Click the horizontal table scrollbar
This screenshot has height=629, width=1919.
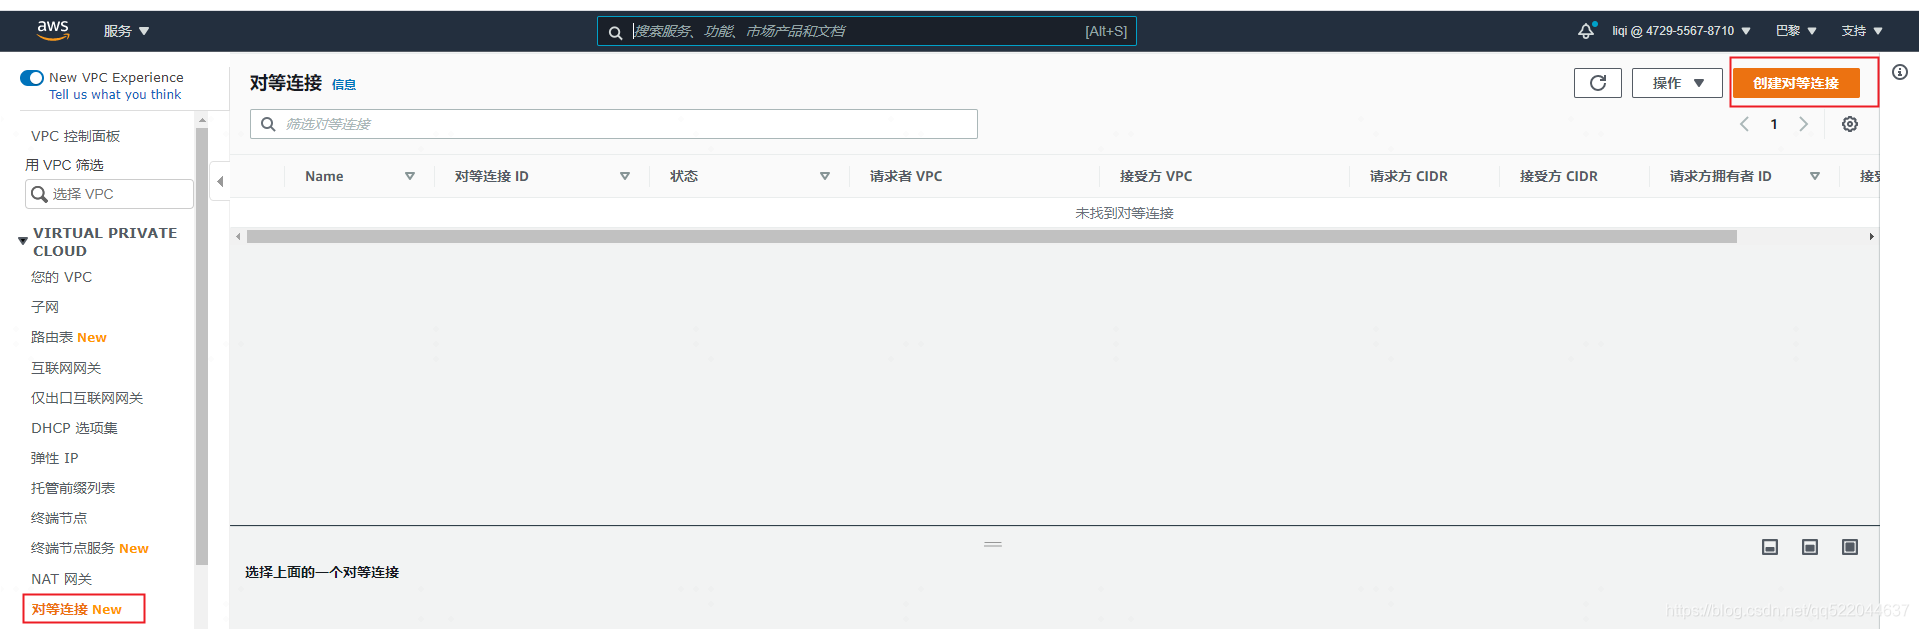click(992, 237)
